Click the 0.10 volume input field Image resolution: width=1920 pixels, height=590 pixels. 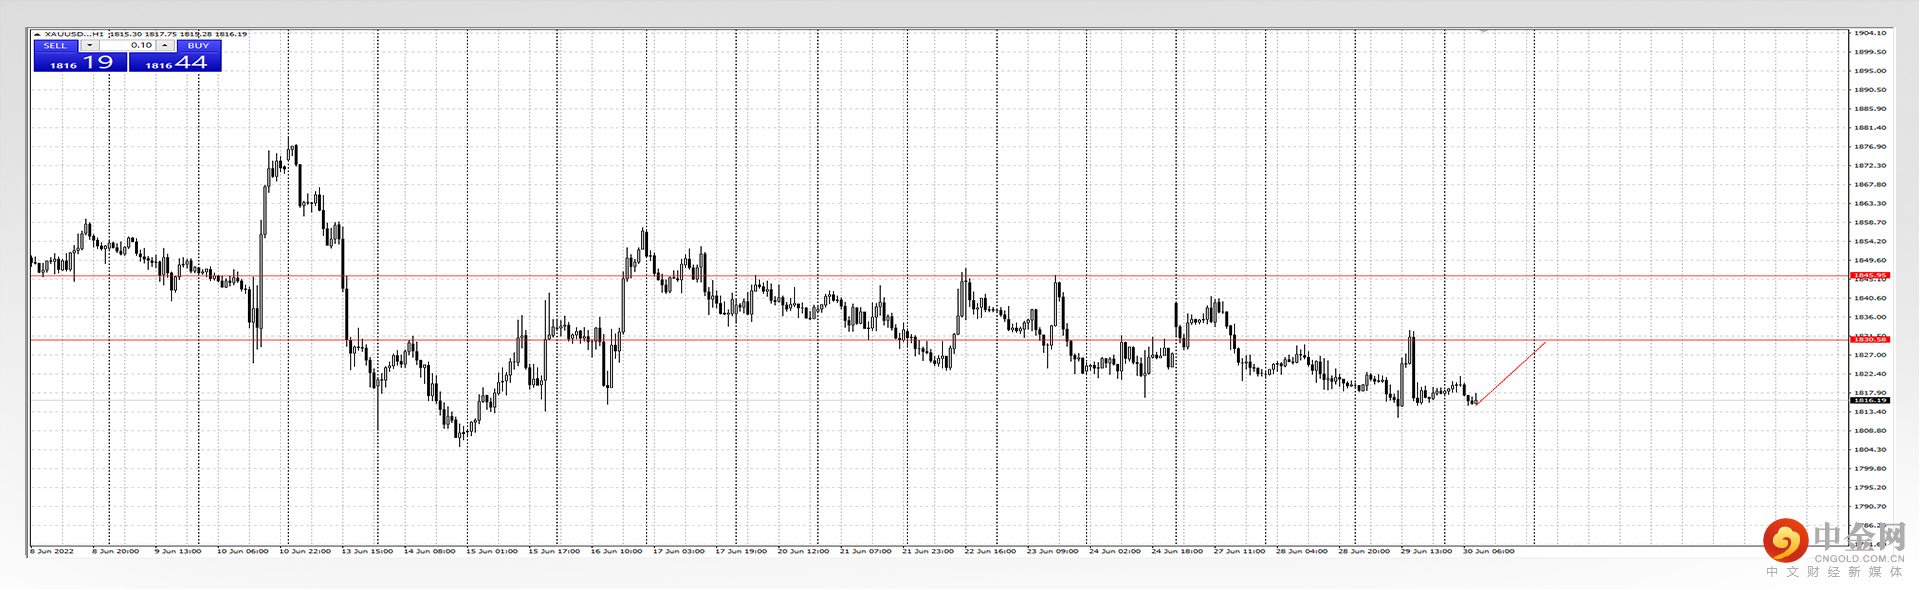[x=128, y=46]
